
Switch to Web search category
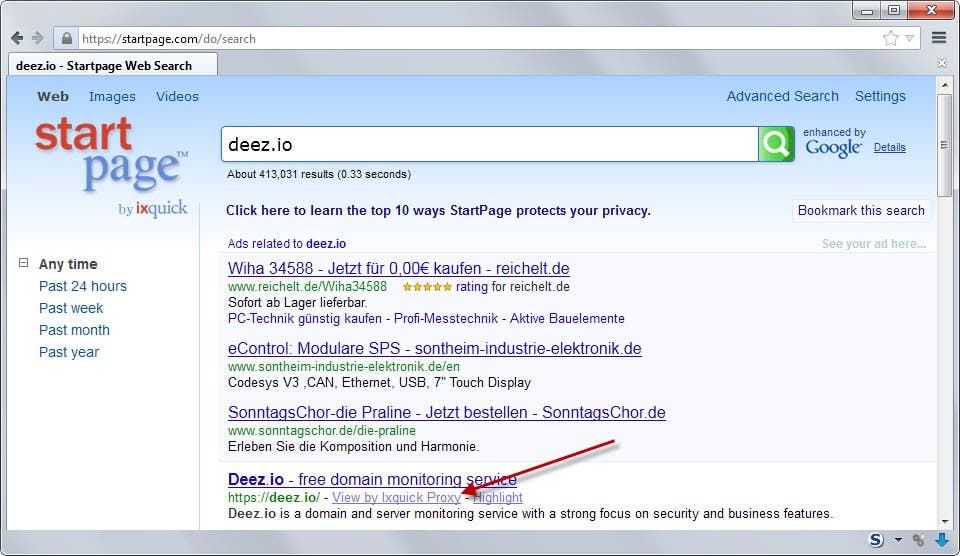53,96
